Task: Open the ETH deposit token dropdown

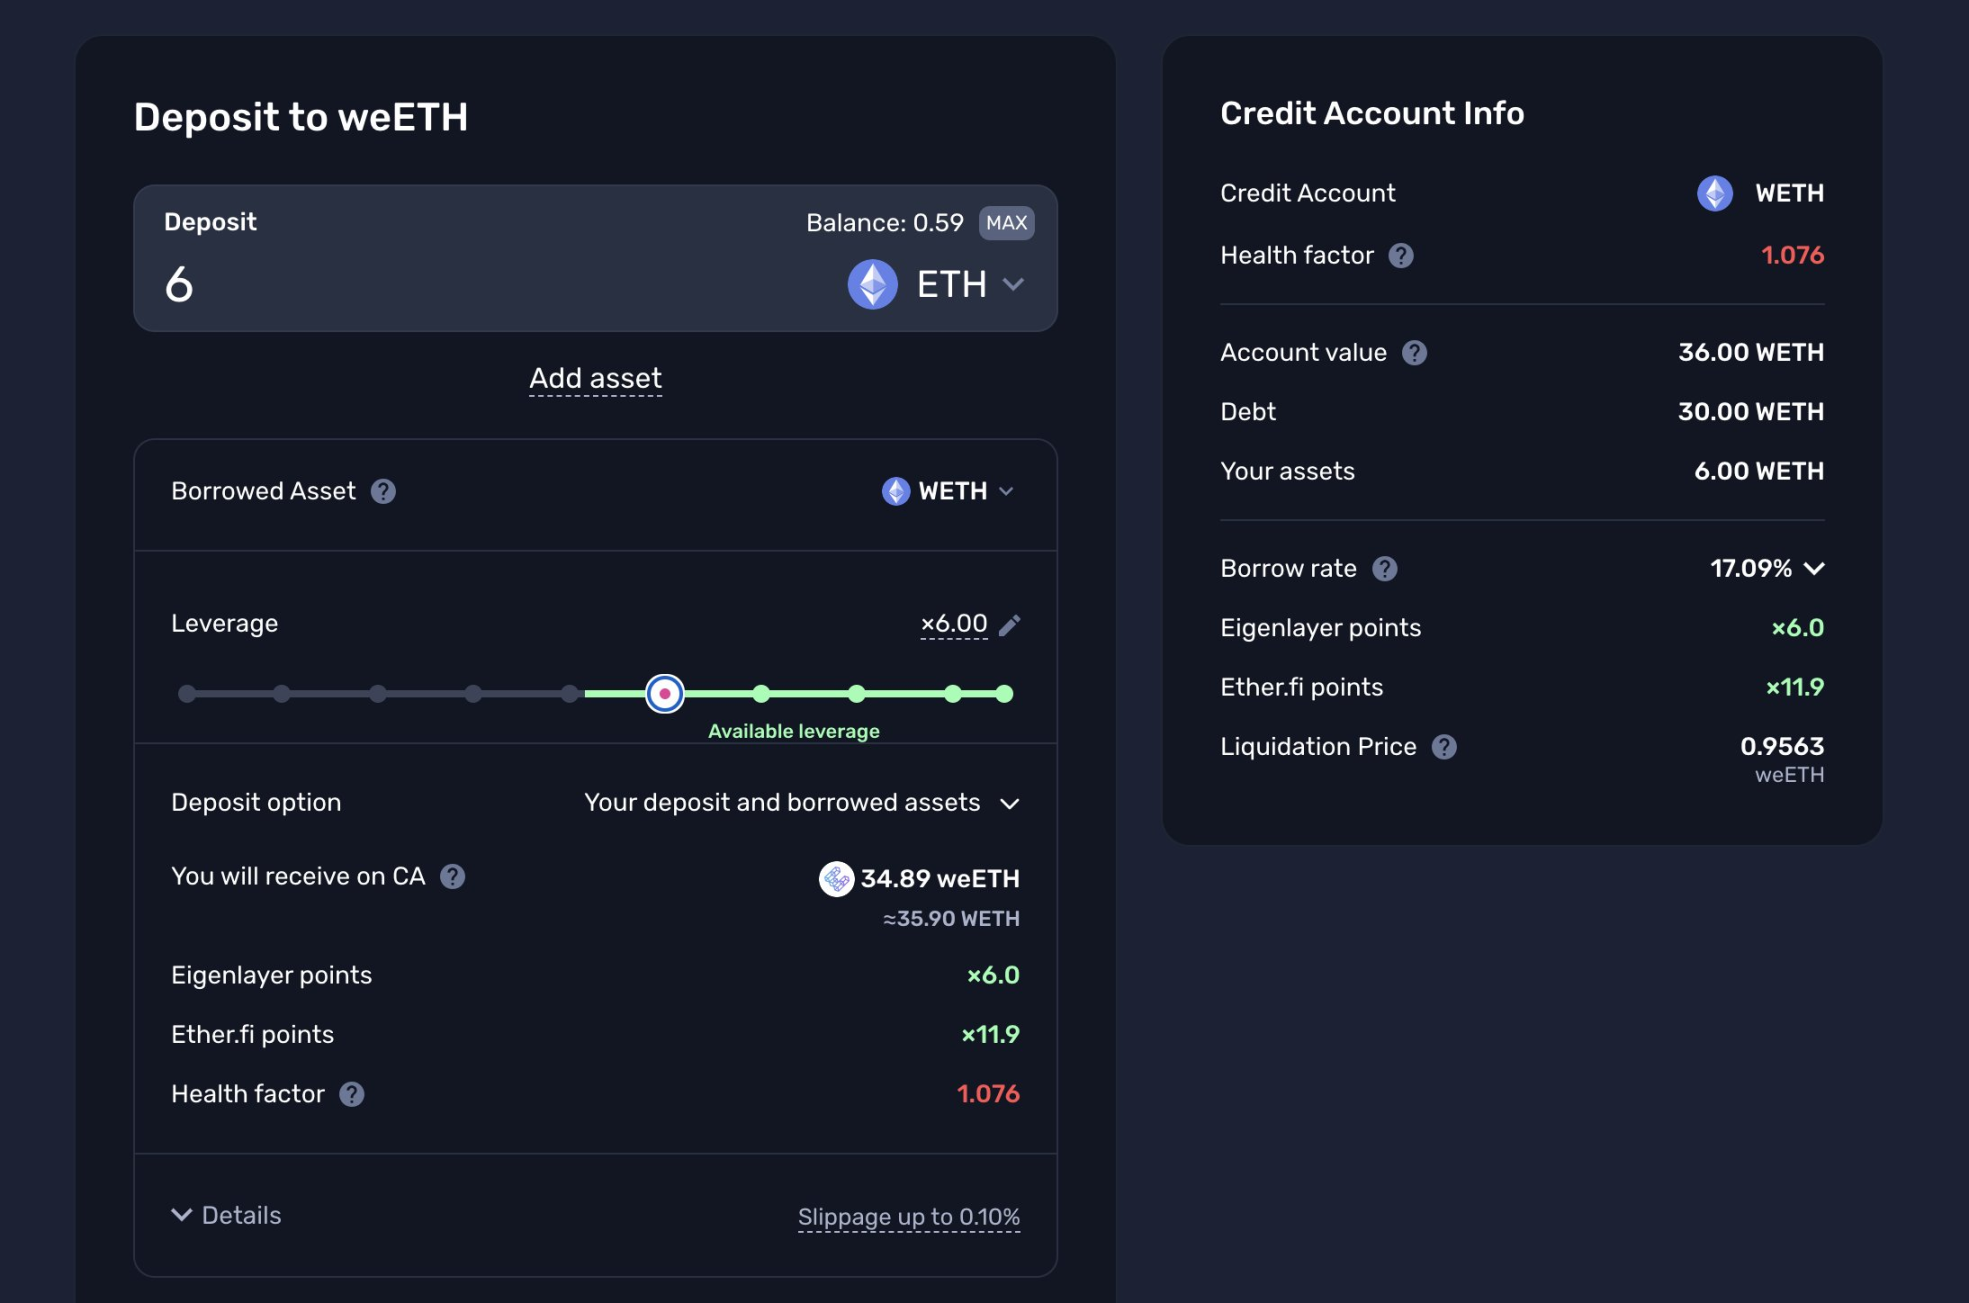Action: pos(937,285)
